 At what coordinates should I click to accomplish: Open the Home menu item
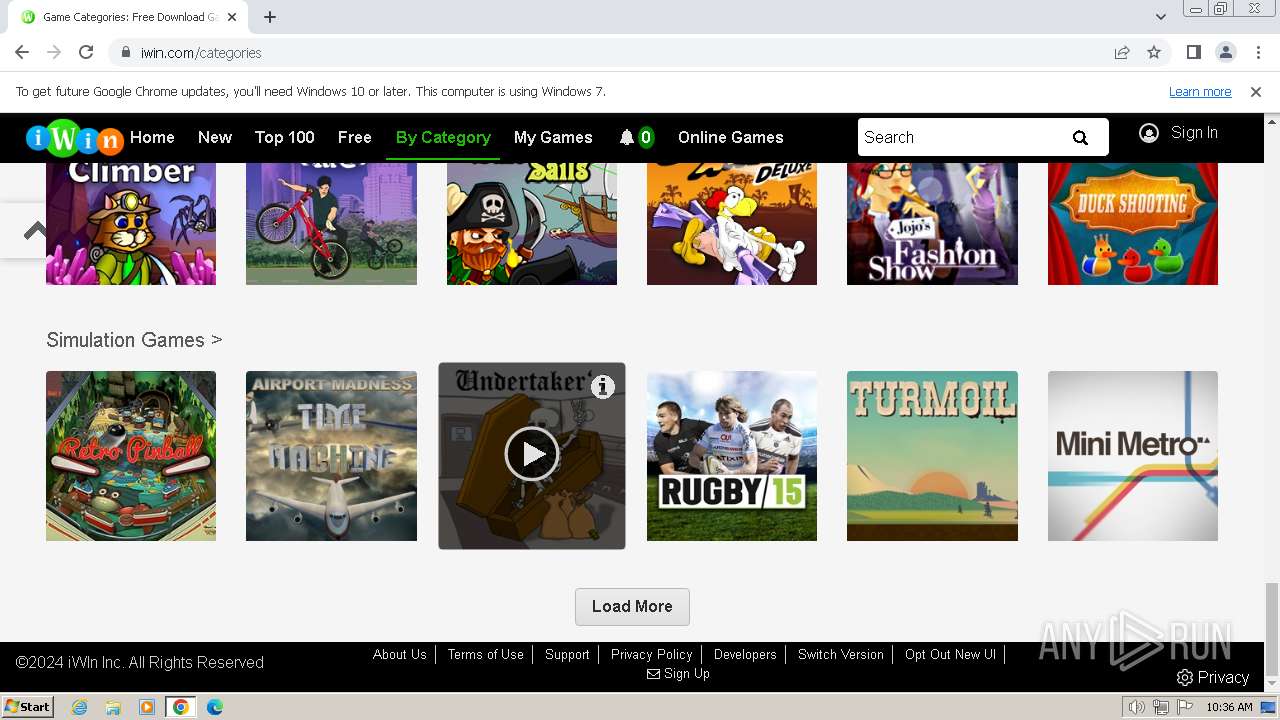pos(152,137)
